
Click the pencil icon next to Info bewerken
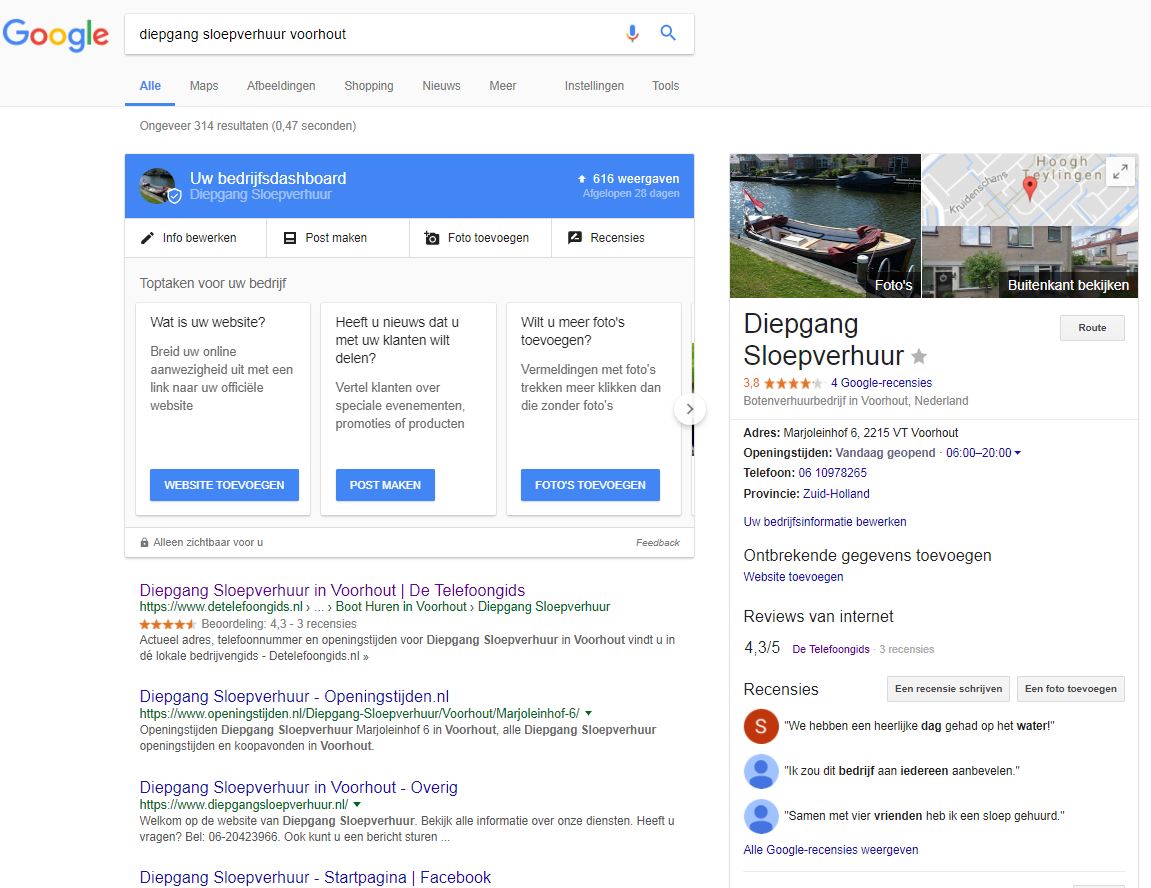click(x=148, y=238)
